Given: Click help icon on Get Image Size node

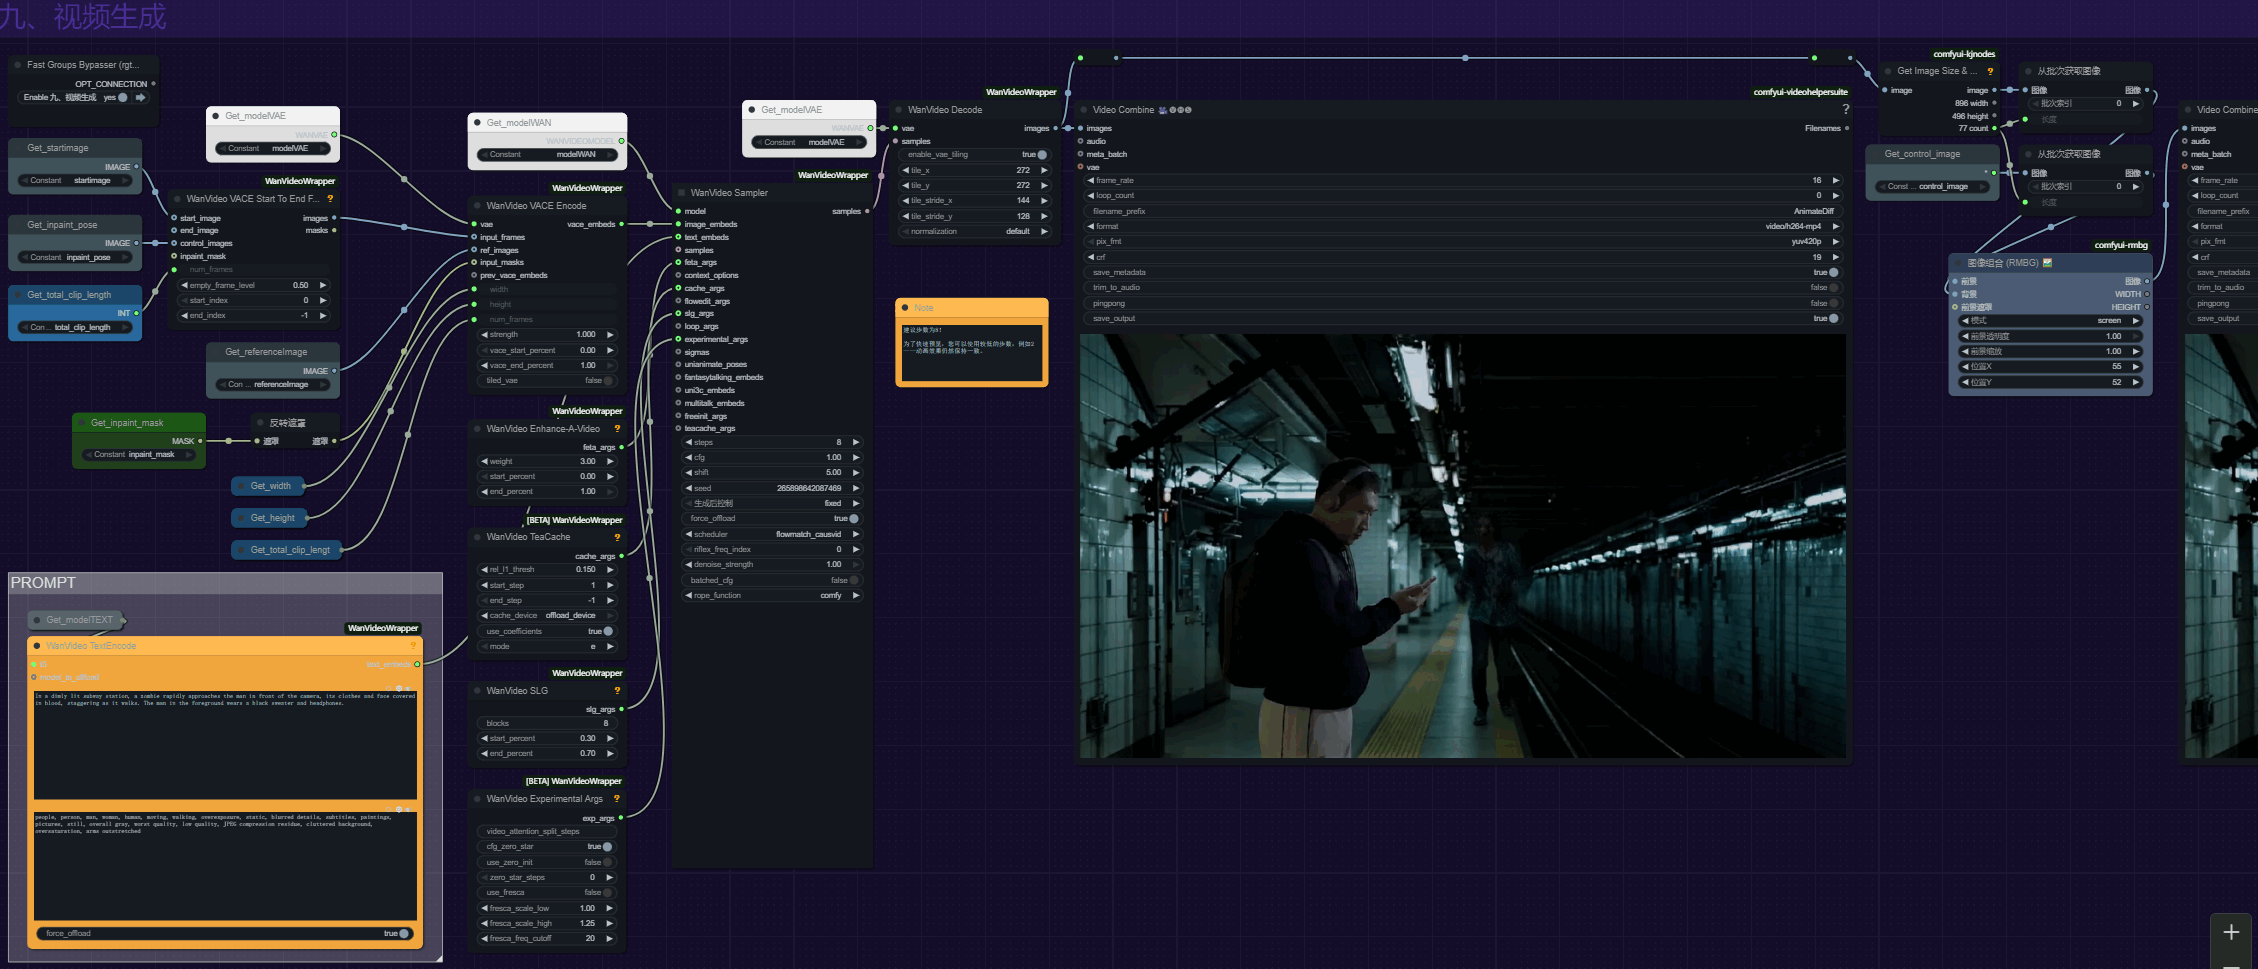Looking at the screenshot, I should click(1990, 71).
